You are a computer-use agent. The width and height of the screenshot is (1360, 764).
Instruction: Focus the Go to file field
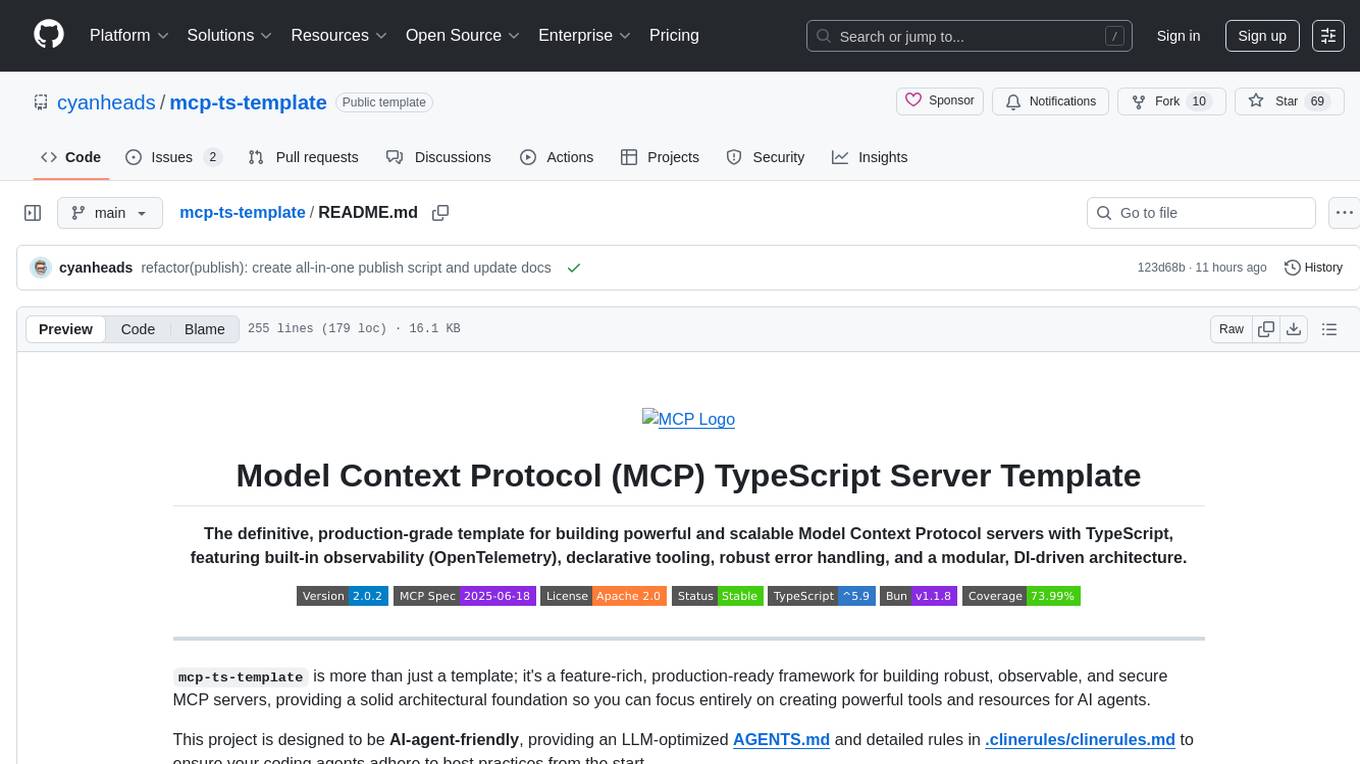1201,213
